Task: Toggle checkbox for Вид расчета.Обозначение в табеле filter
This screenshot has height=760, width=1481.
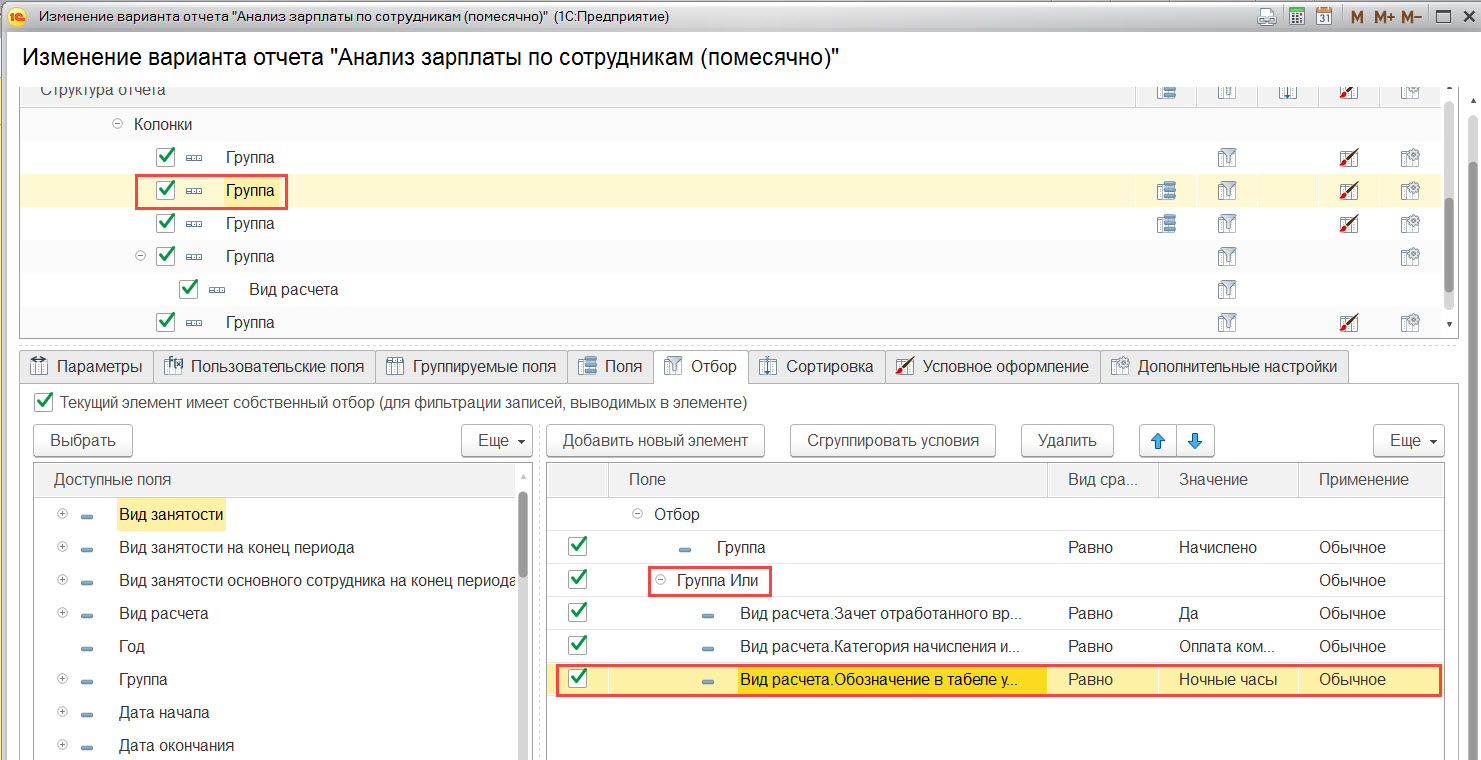Action: coord(577,678)
